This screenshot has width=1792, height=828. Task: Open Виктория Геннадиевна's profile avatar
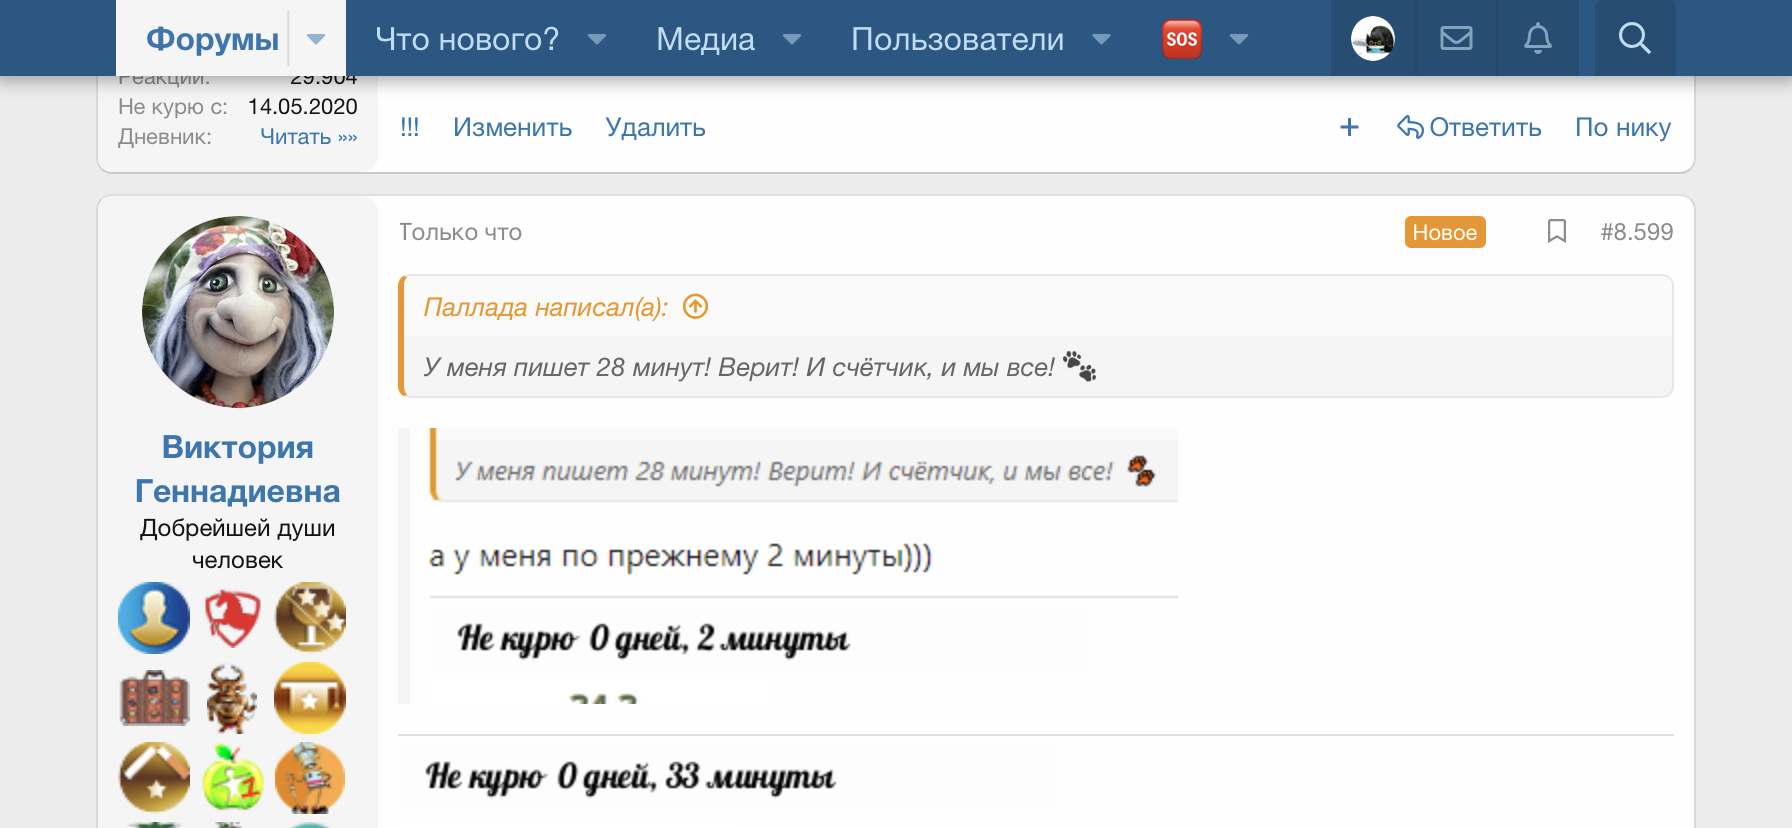pyautogui.click(x=238, y=312)
